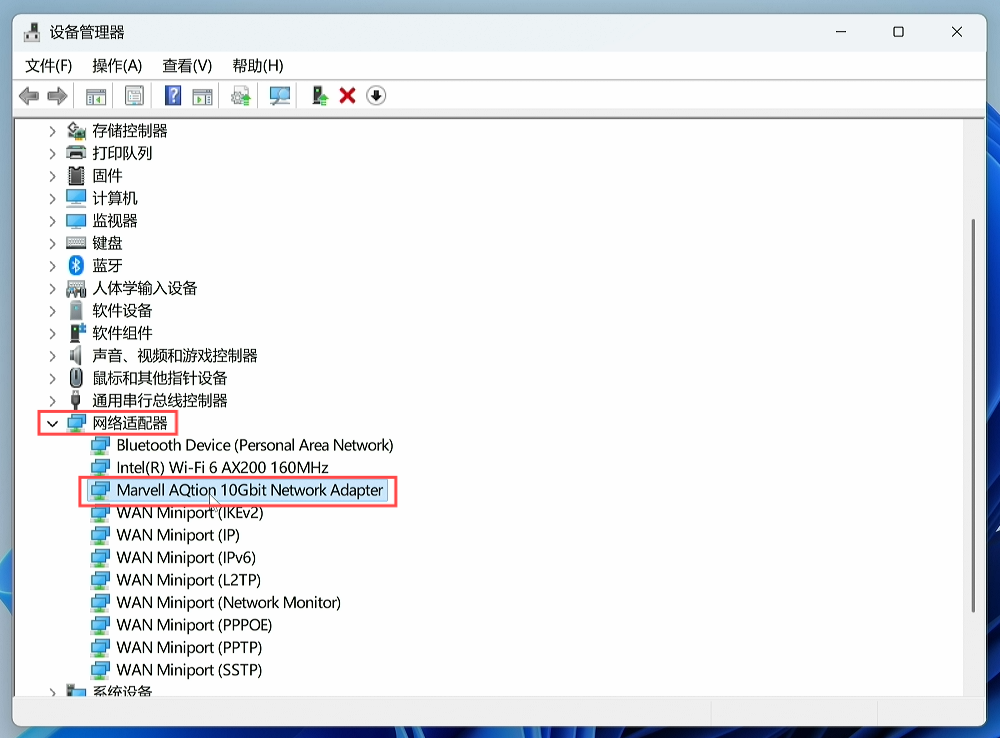The width and height of the screenshot is (1000, 738).
Task: Click the icon beside 存储控制器
Action: point(76,131)
